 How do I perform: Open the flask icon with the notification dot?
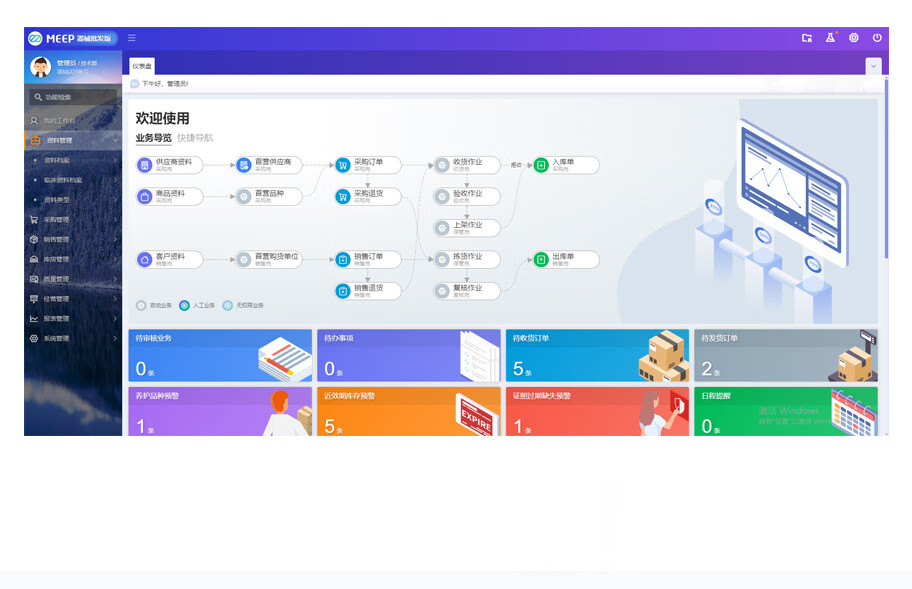(x=831, y=37)
